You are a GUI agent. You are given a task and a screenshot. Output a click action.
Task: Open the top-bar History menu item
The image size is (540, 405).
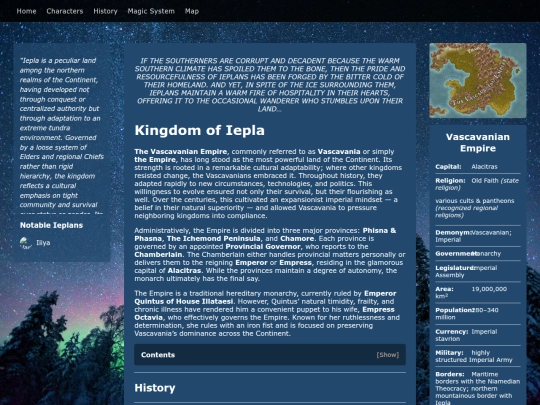pos(105,11)
